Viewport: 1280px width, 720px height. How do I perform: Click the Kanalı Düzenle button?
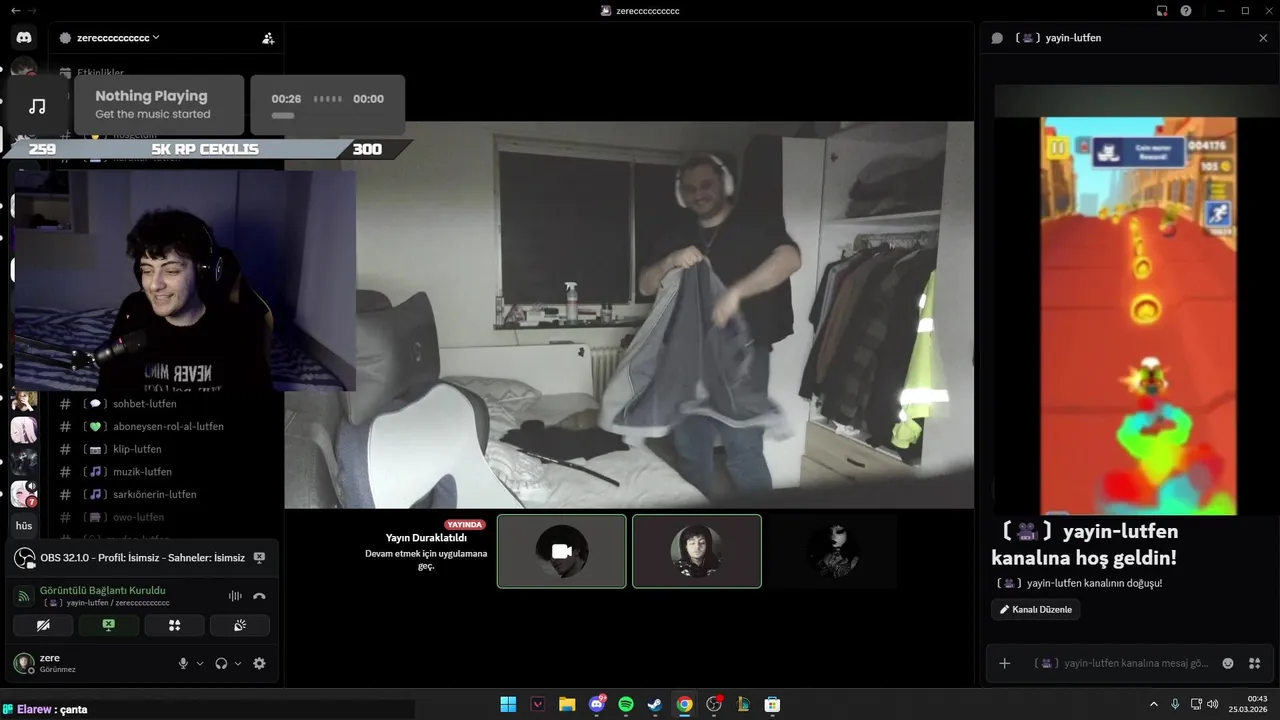1035,609
